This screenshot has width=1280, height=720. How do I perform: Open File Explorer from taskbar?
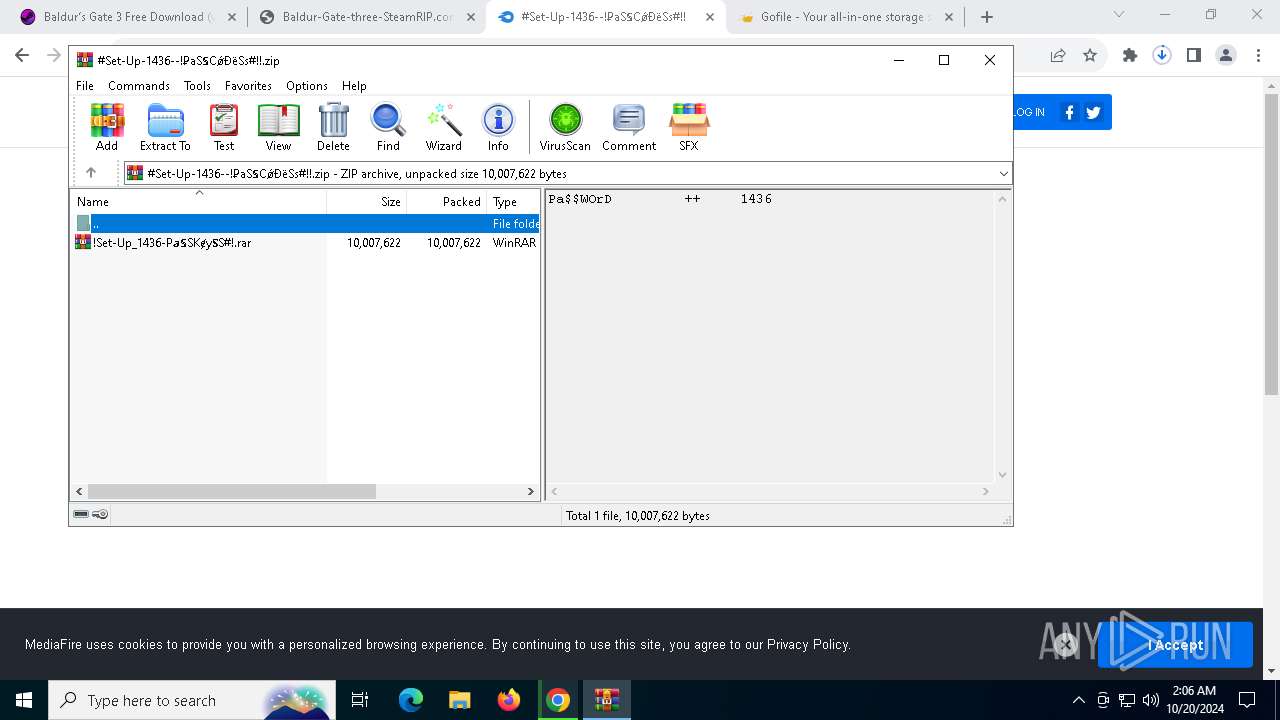click(x=460, y=700)
